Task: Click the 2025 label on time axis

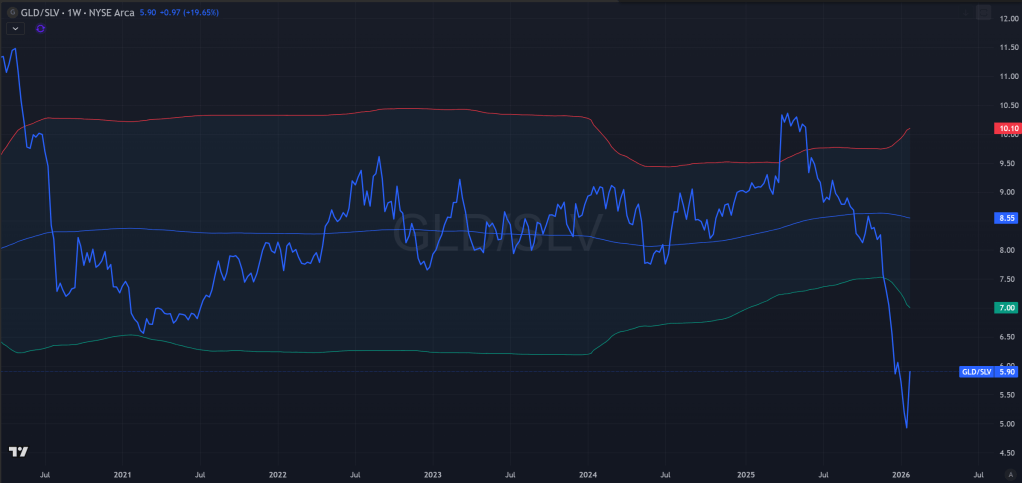Action: tap(744, 473)
